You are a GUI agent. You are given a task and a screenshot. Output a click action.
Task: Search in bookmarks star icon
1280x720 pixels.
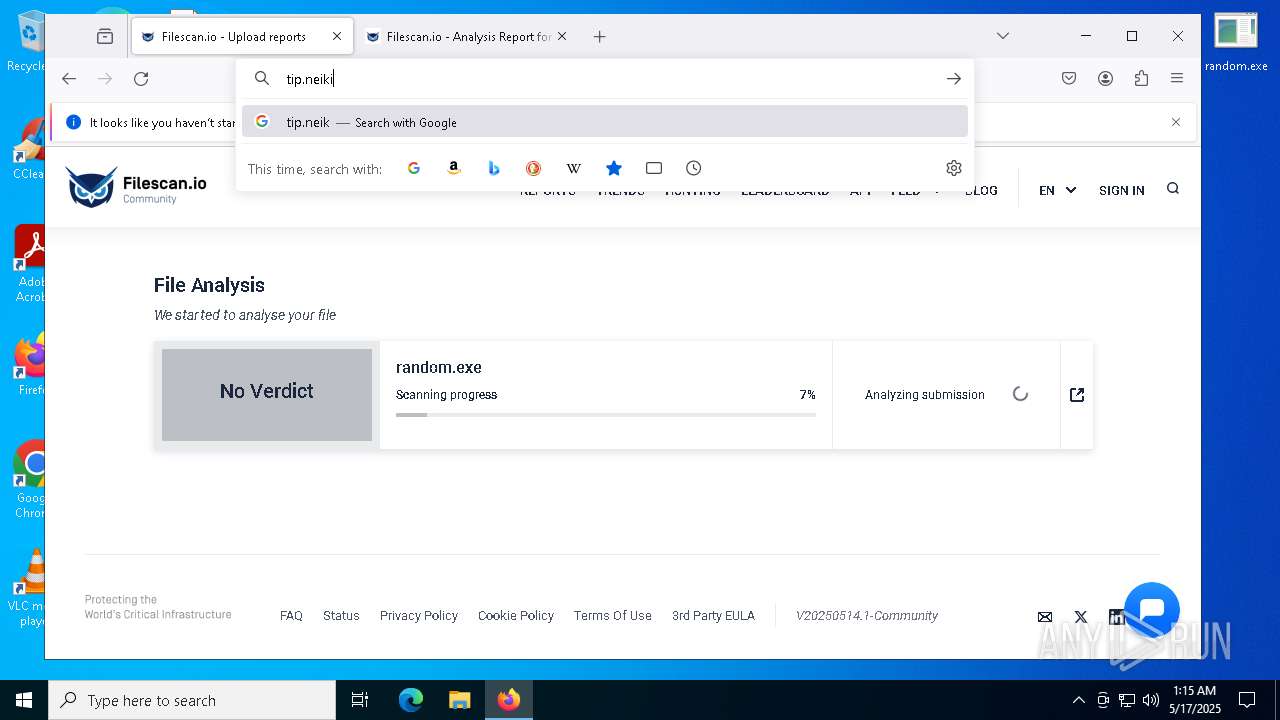[614, 168]
